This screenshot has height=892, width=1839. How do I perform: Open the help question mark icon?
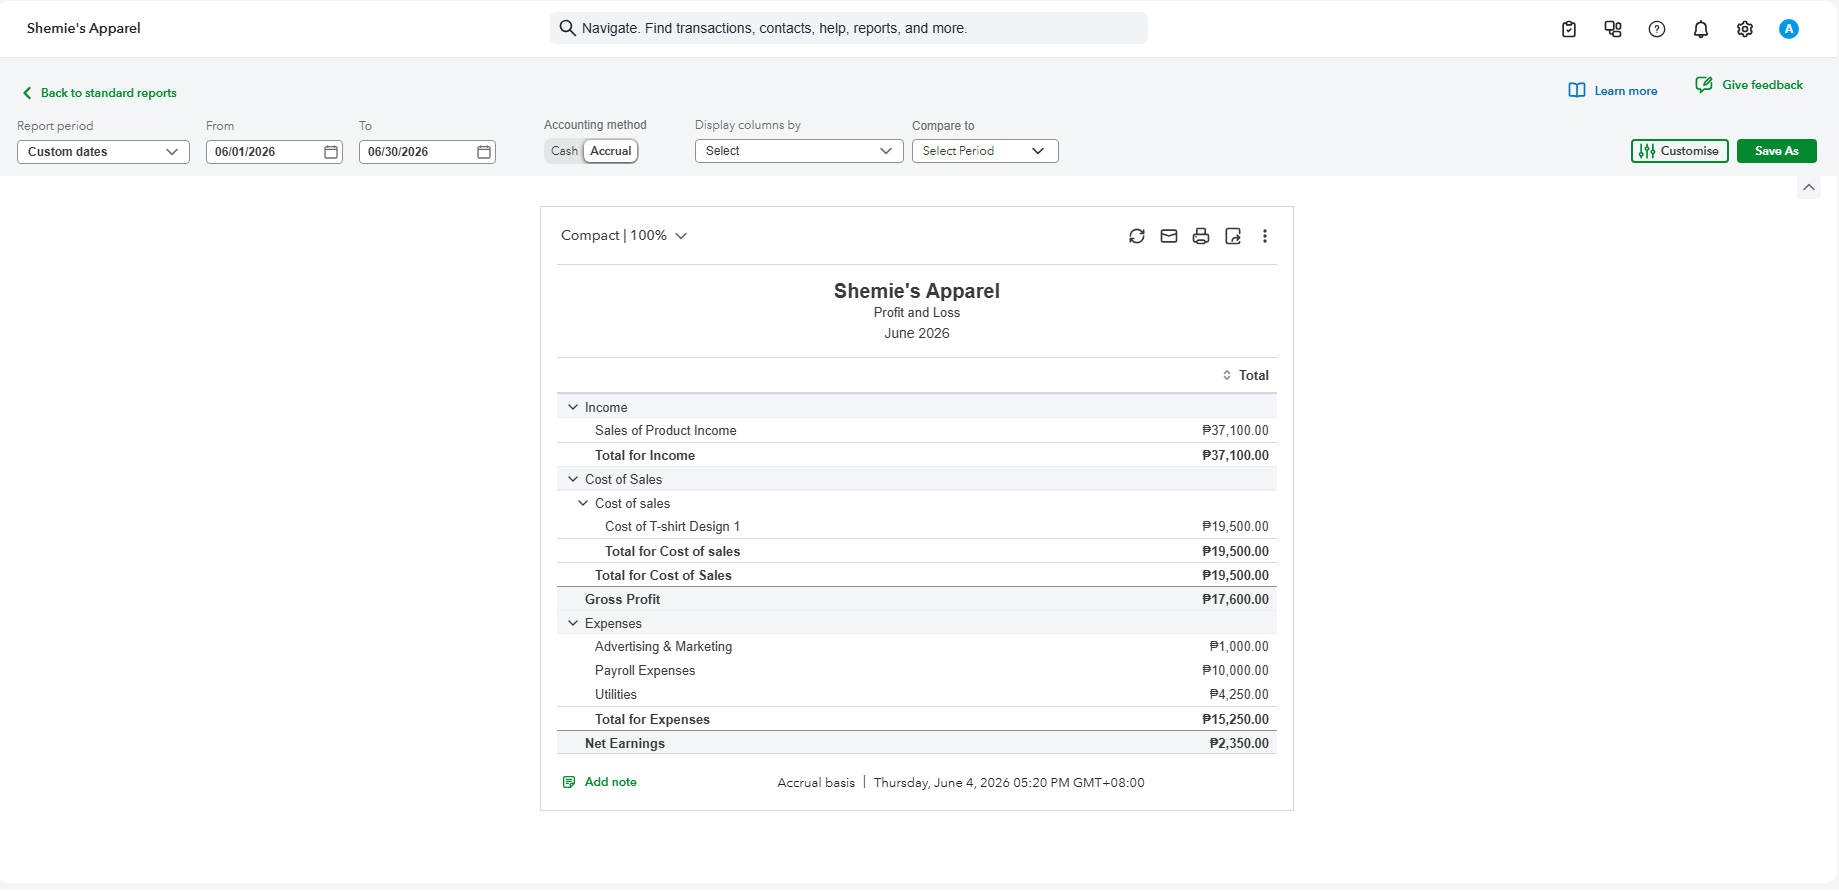point(1657,29)
